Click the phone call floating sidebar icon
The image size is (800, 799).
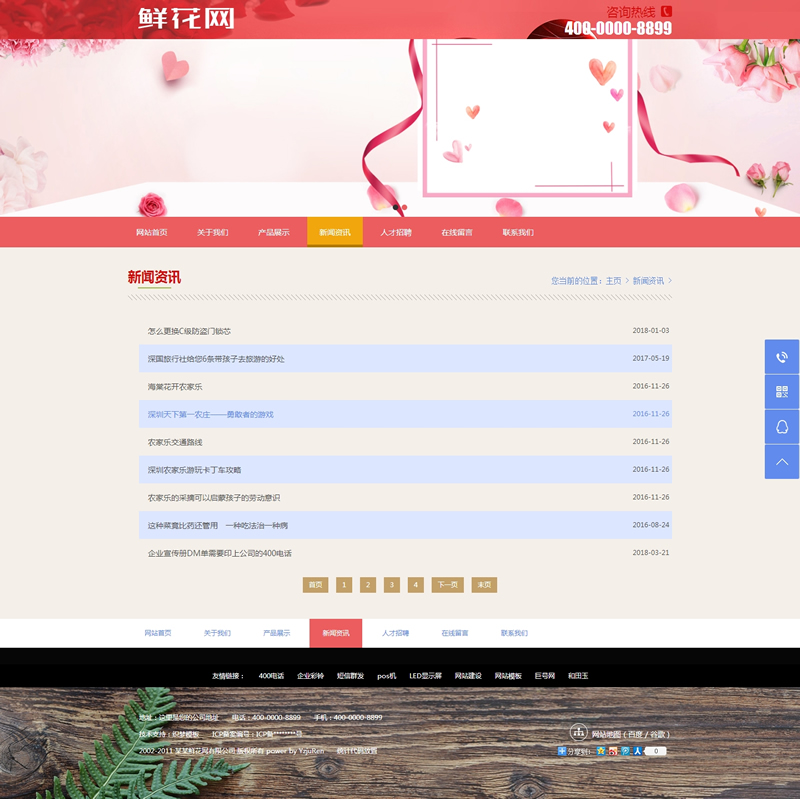782,357
